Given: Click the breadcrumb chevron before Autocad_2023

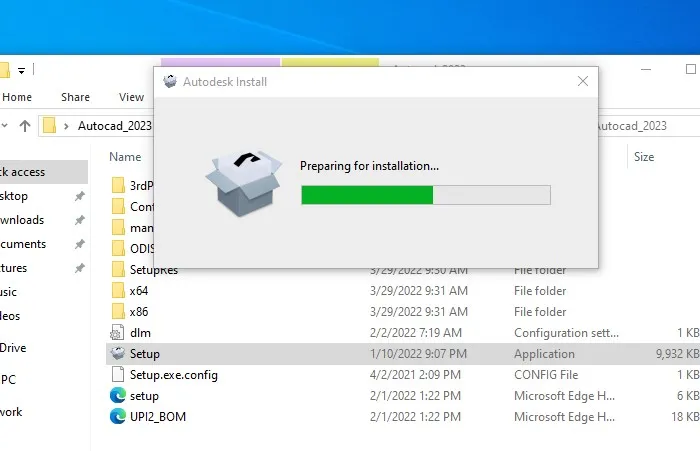Looking at the screenshot, I should pyautogui.click(x=66, y=126).
